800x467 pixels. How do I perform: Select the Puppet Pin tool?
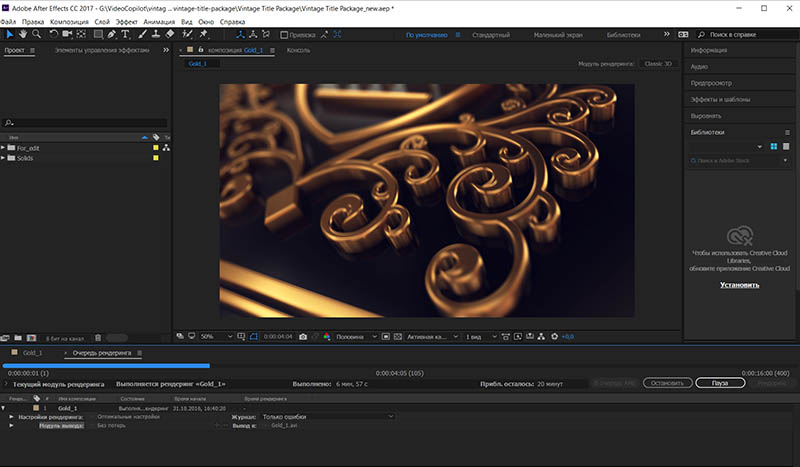204,34
